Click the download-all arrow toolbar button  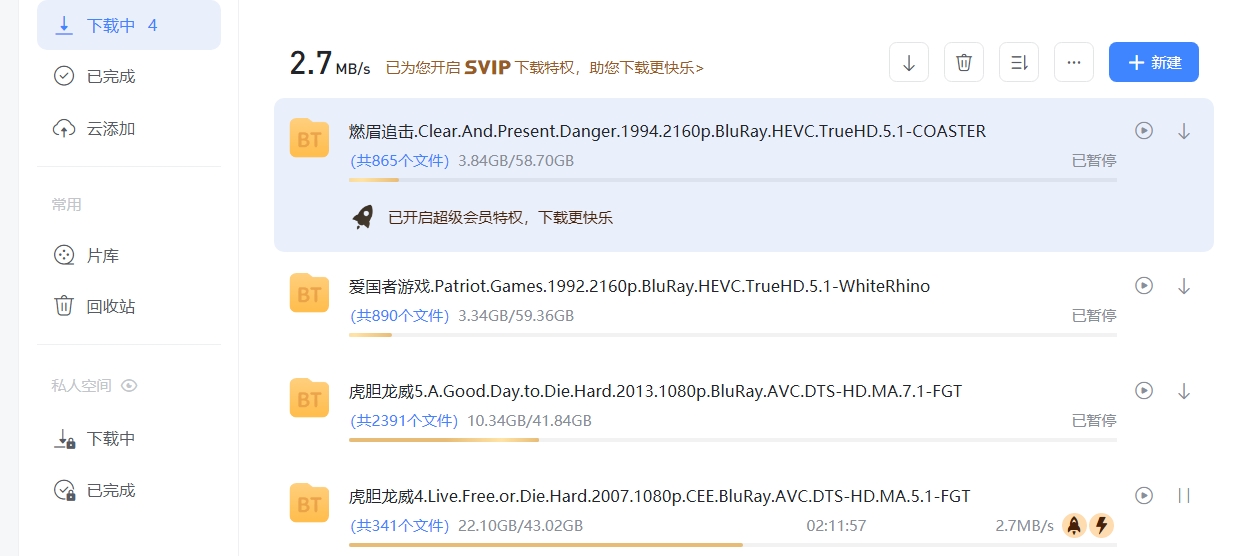tap(908, 62)
